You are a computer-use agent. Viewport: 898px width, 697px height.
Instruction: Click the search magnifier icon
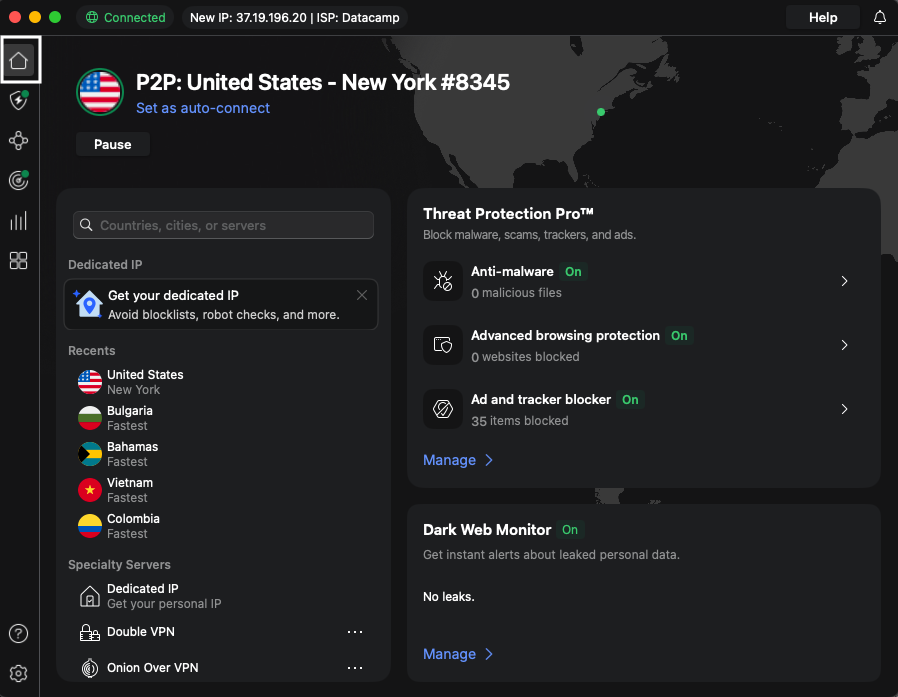[86, 225]
